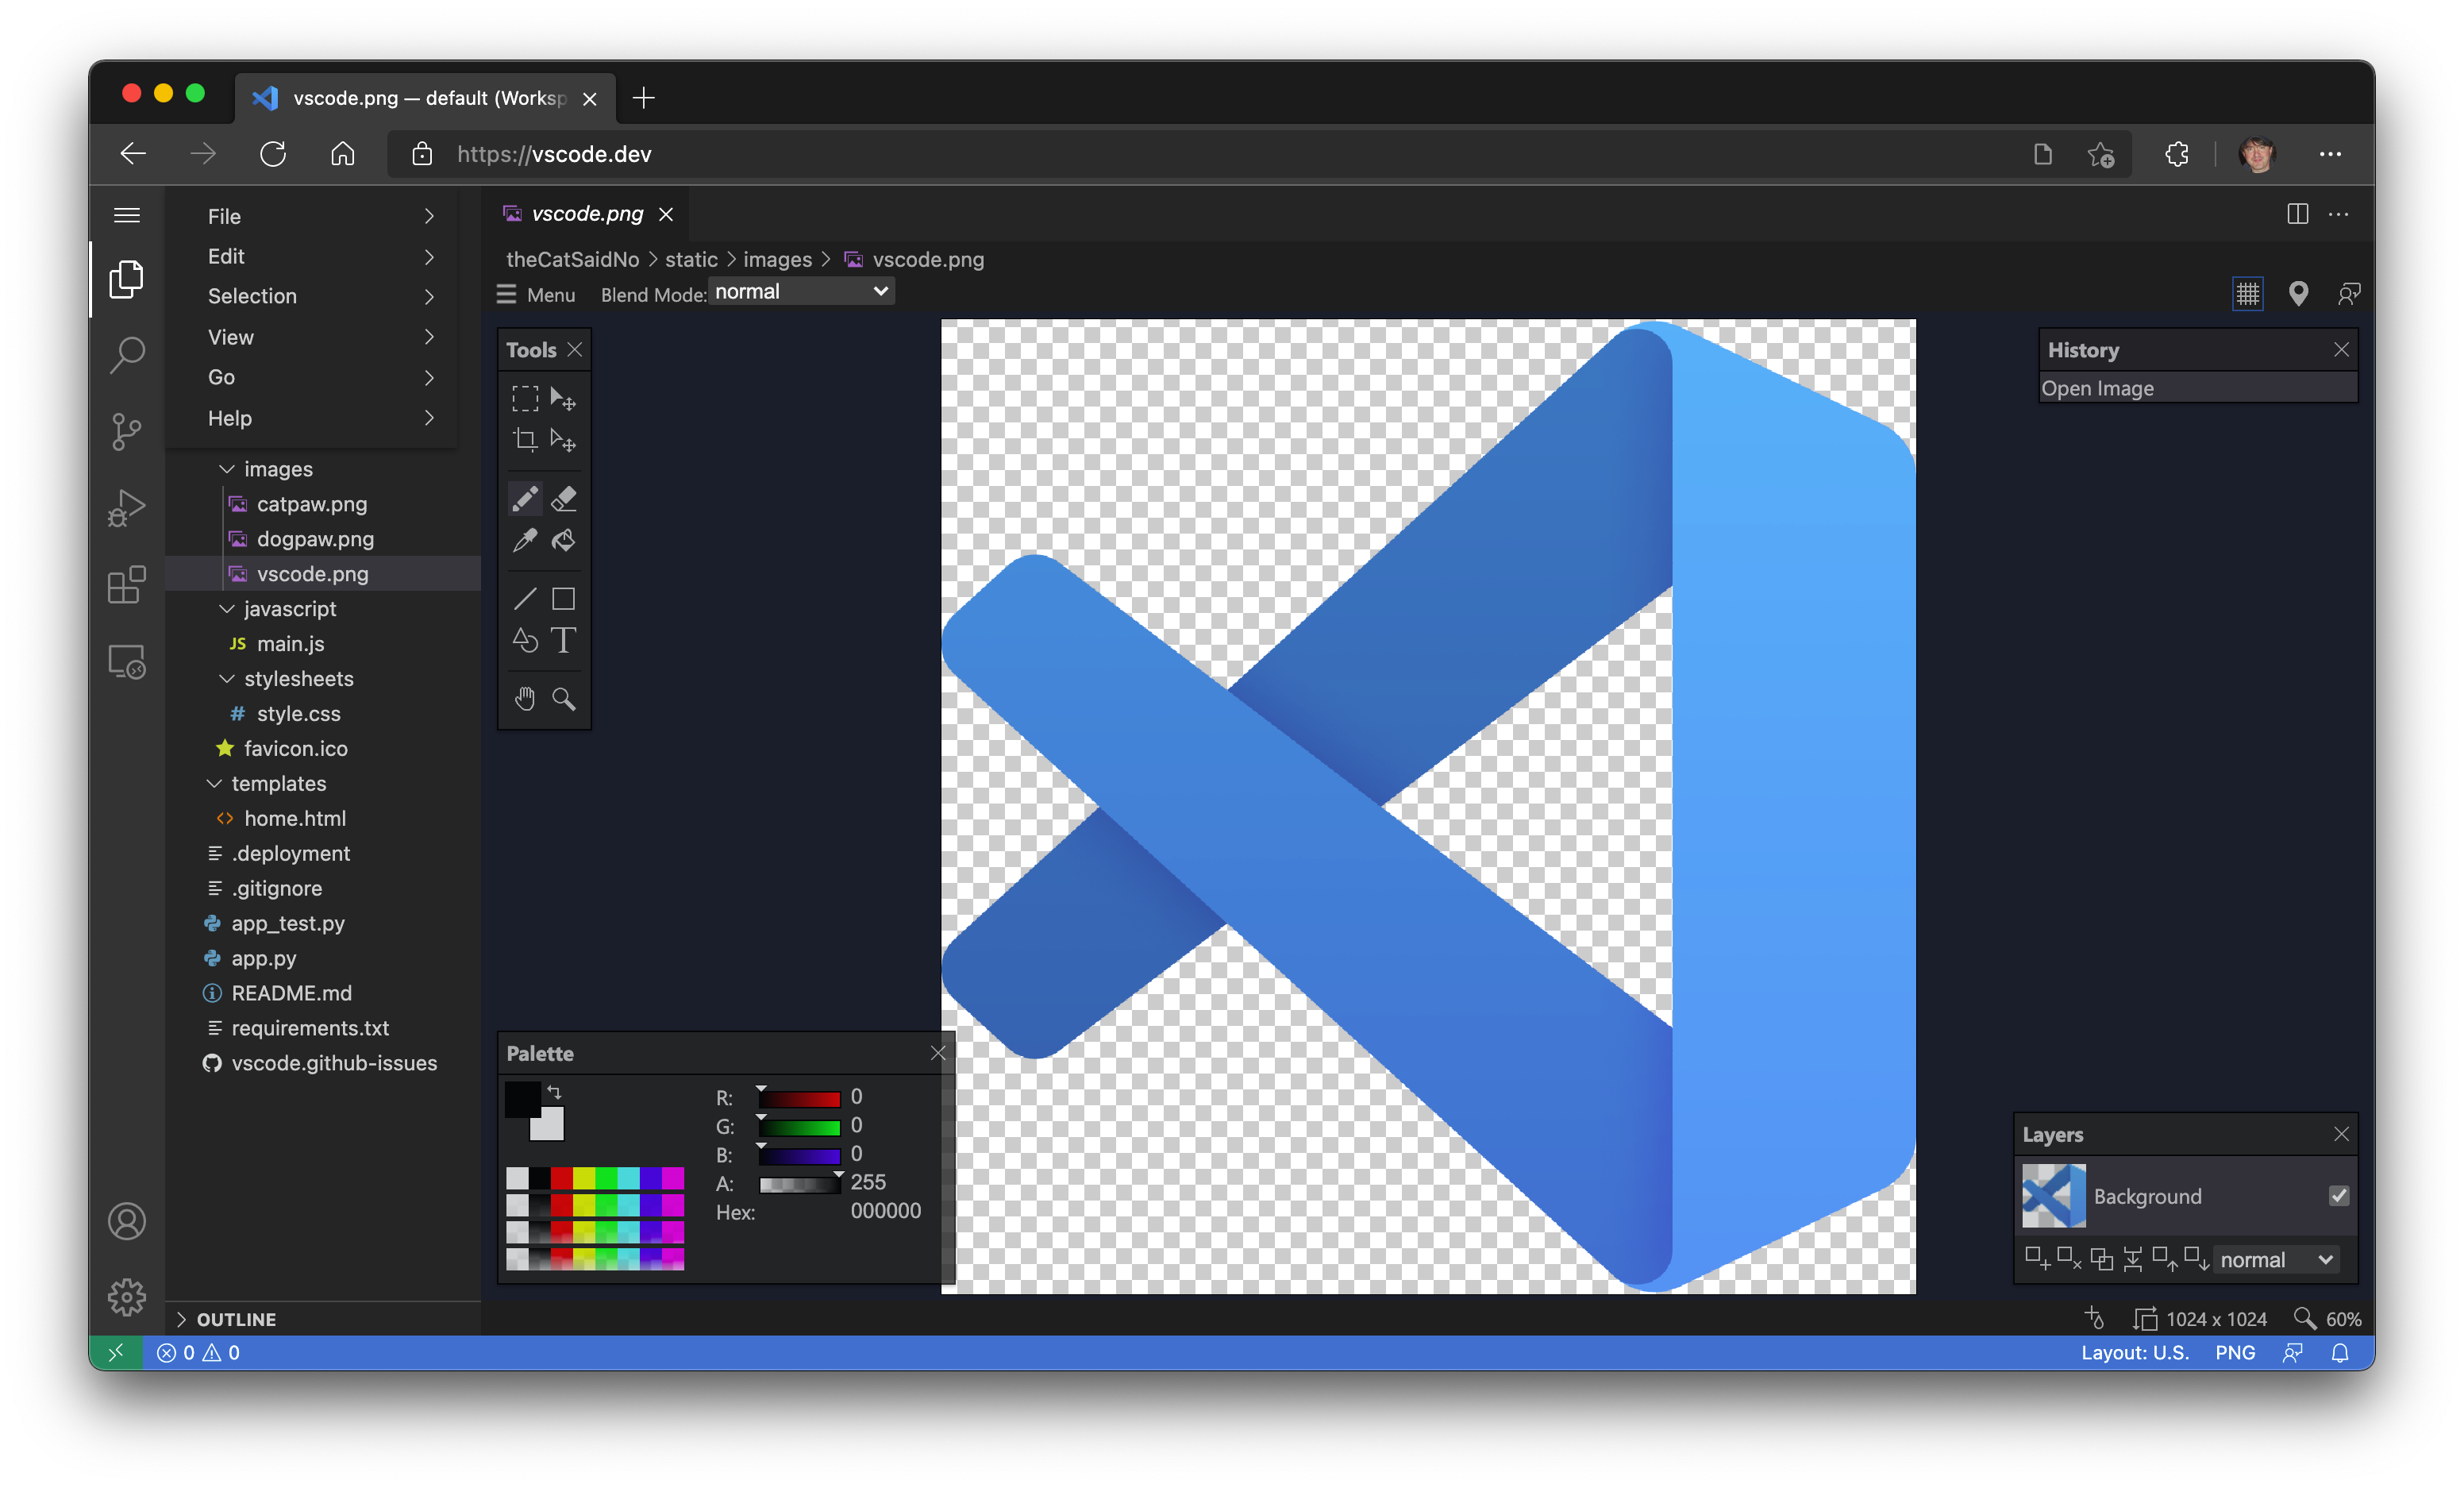Open the File menu
Viewport: 2464px width, 1488px height.
[x=224, y=215]
